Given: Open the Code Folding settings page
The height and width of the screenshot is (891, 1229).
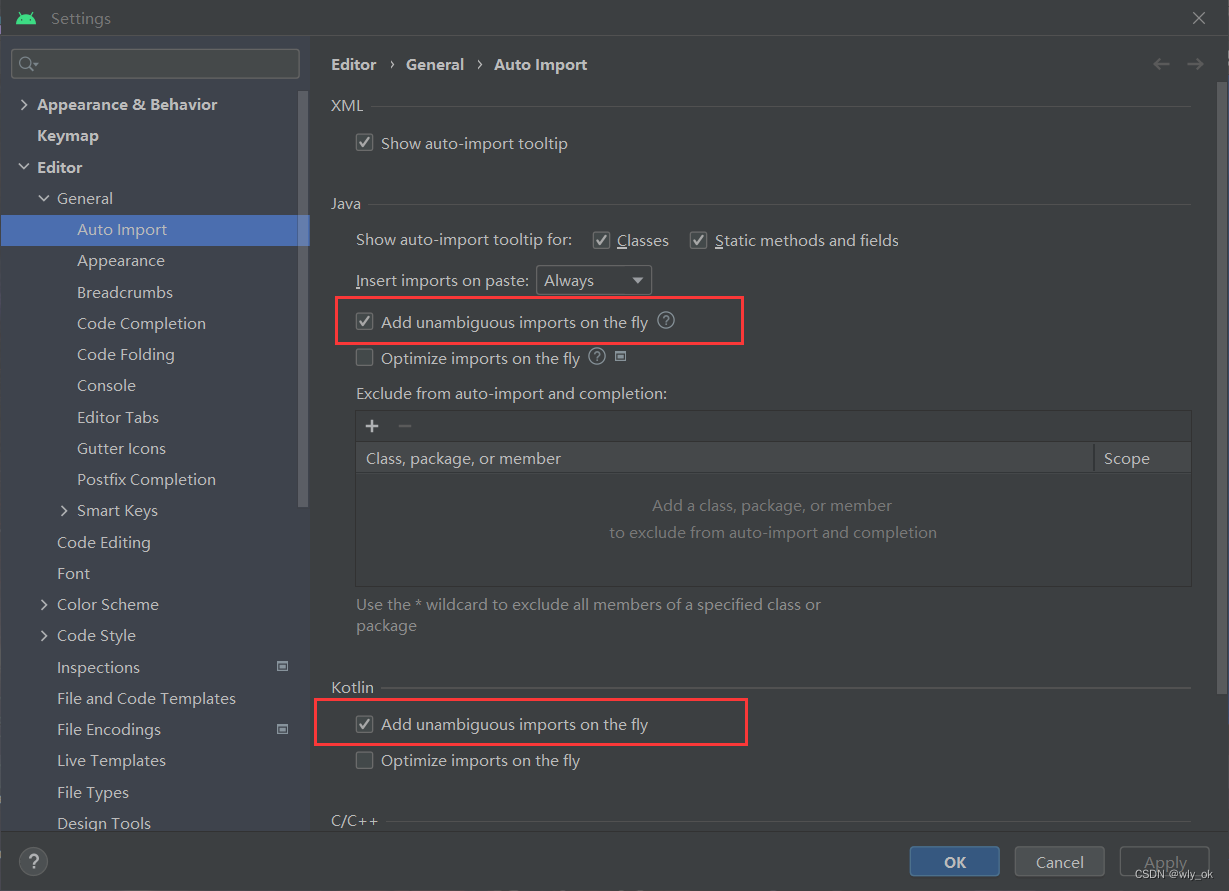Looking at the screenshot, I should (126, 354).
